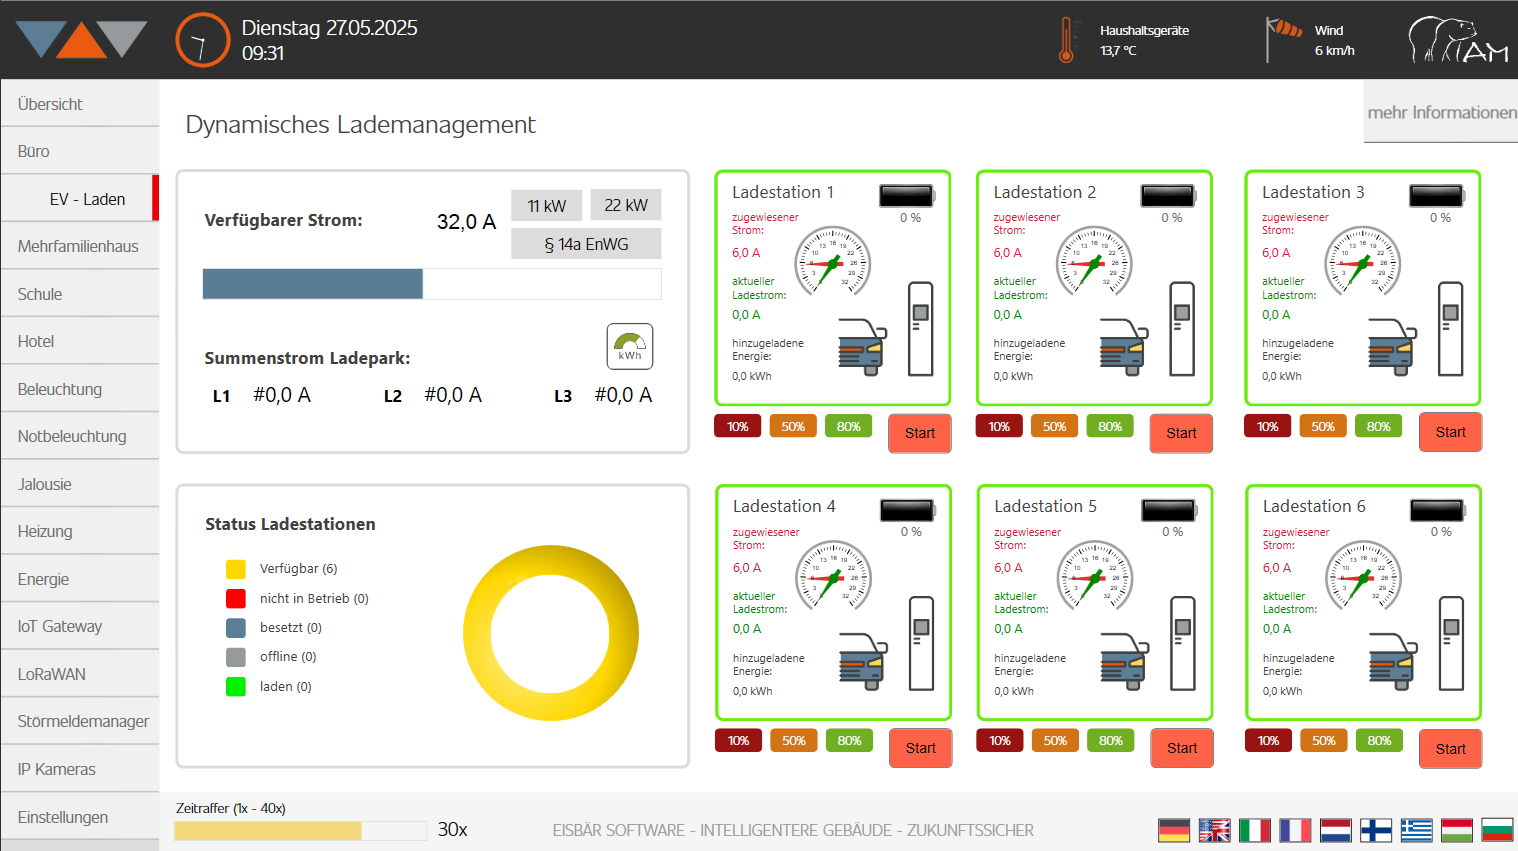Open the Störmeldemanager
This screenshot has height=851, width=1518.
[80, 721]
